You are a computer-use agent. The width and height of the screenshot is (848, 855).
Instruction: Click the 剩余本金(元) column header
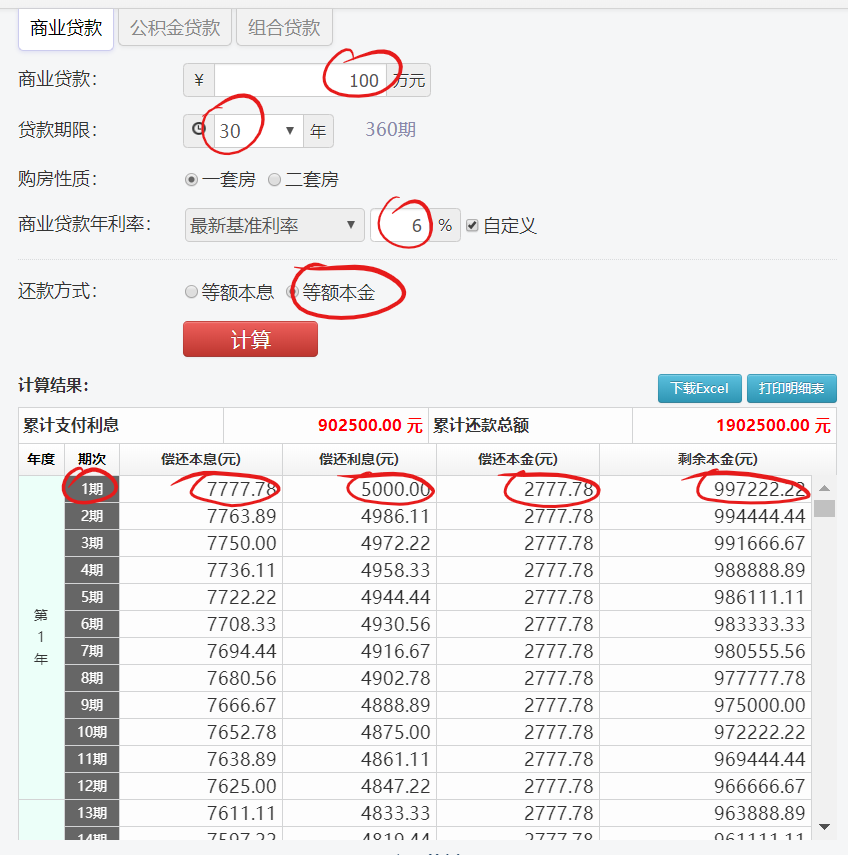(x=718, y=459)
